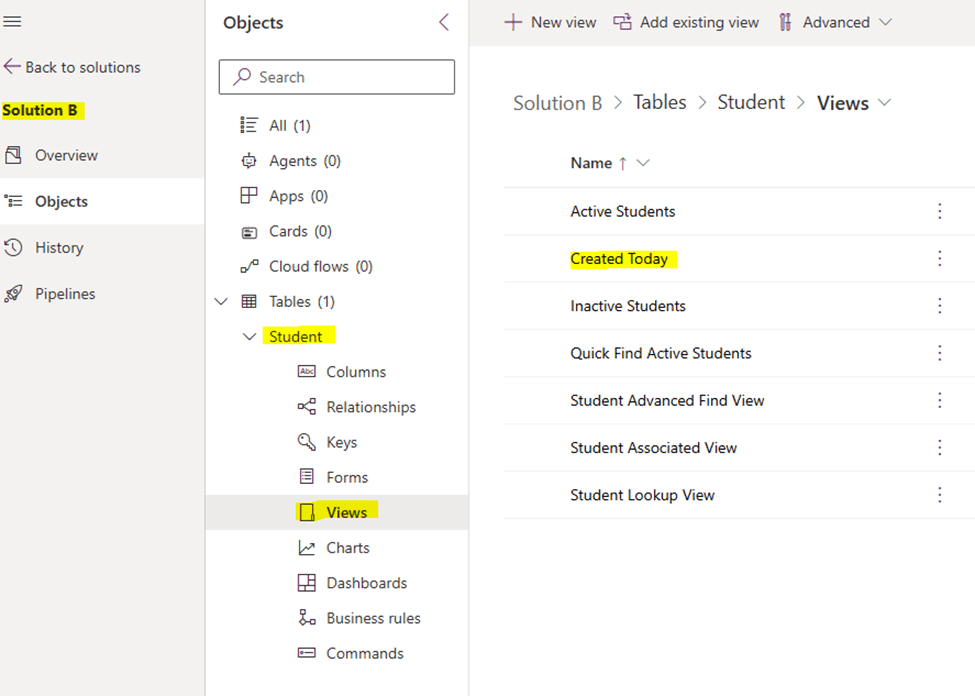Screen dimensions: 975x696
Task: Collapse the Student table node
Action: (249, 337)
